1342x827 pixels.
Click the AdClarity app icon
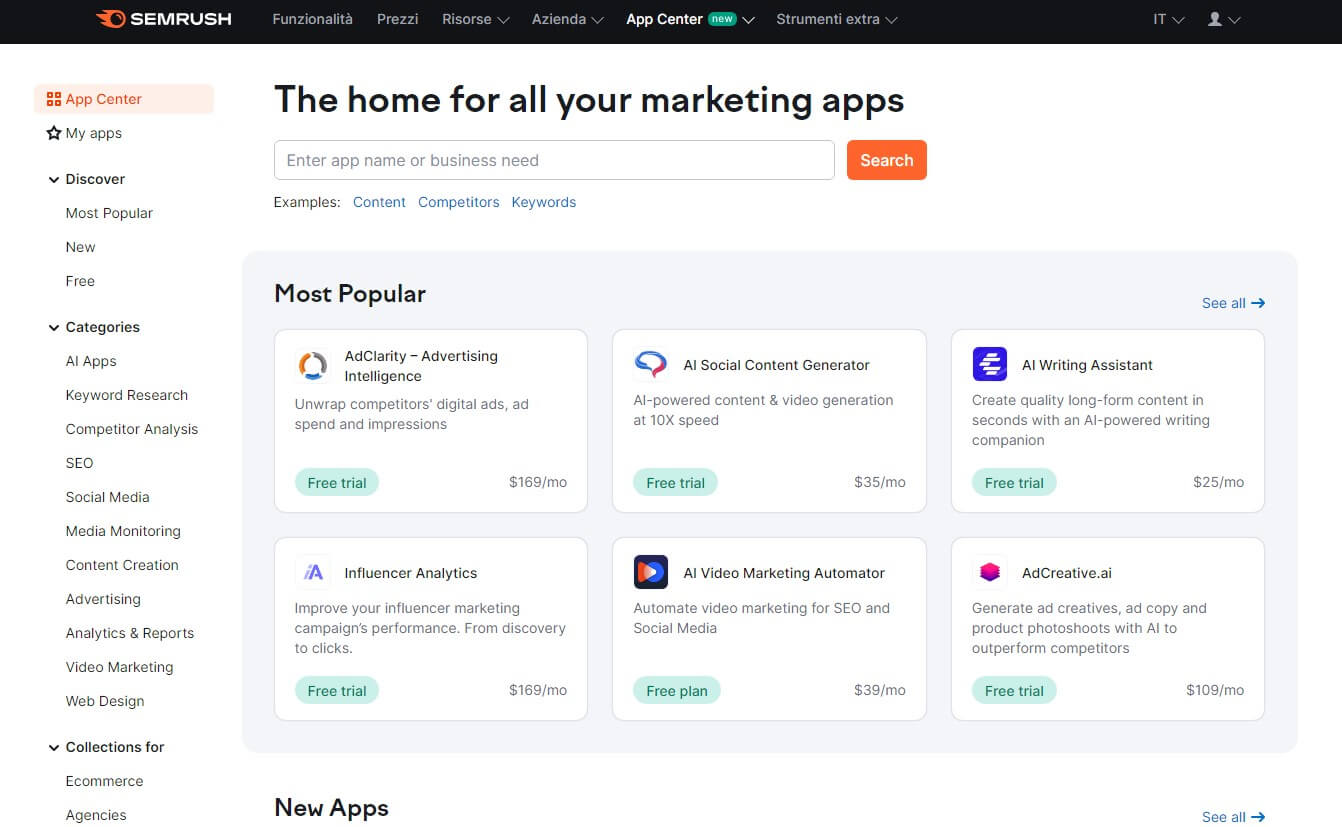click(x=313, y=366)
